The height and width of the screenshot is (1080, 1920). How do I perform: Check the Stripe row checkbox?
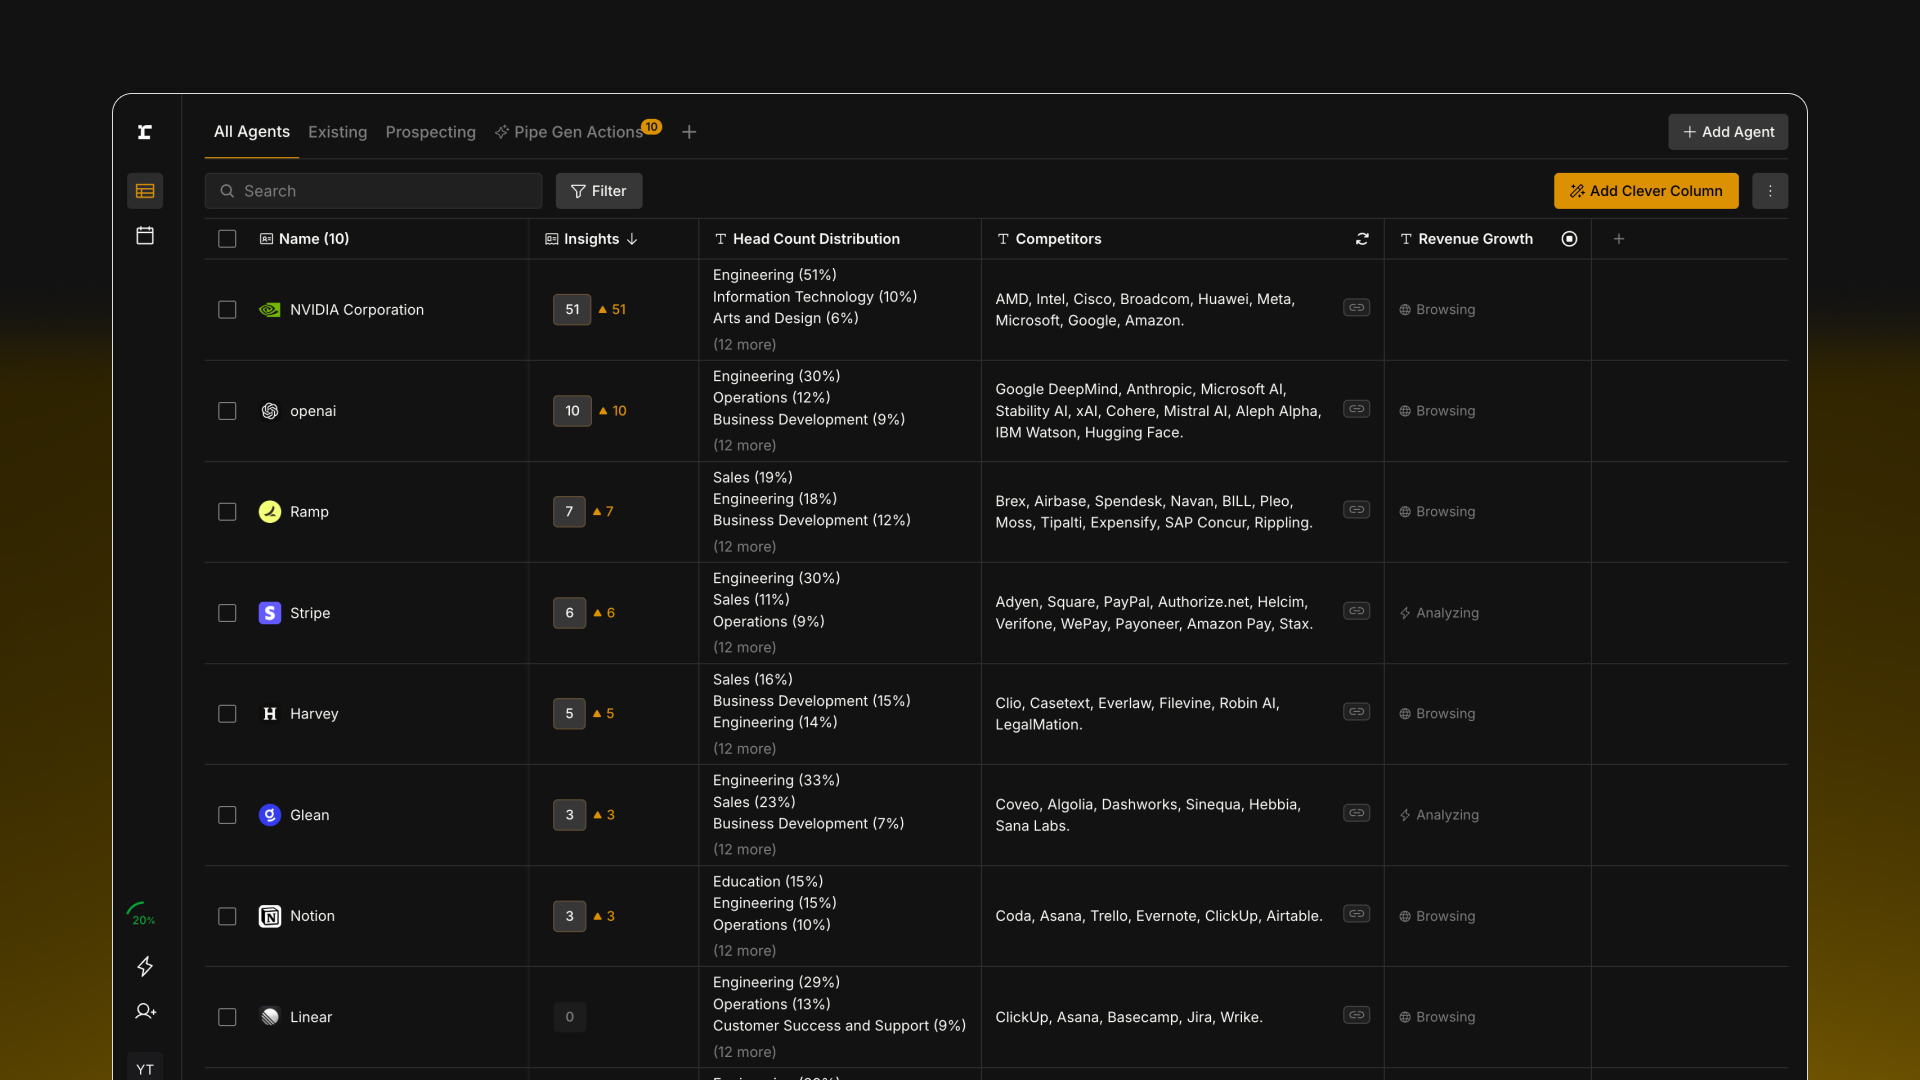click(x=227, y=613)
